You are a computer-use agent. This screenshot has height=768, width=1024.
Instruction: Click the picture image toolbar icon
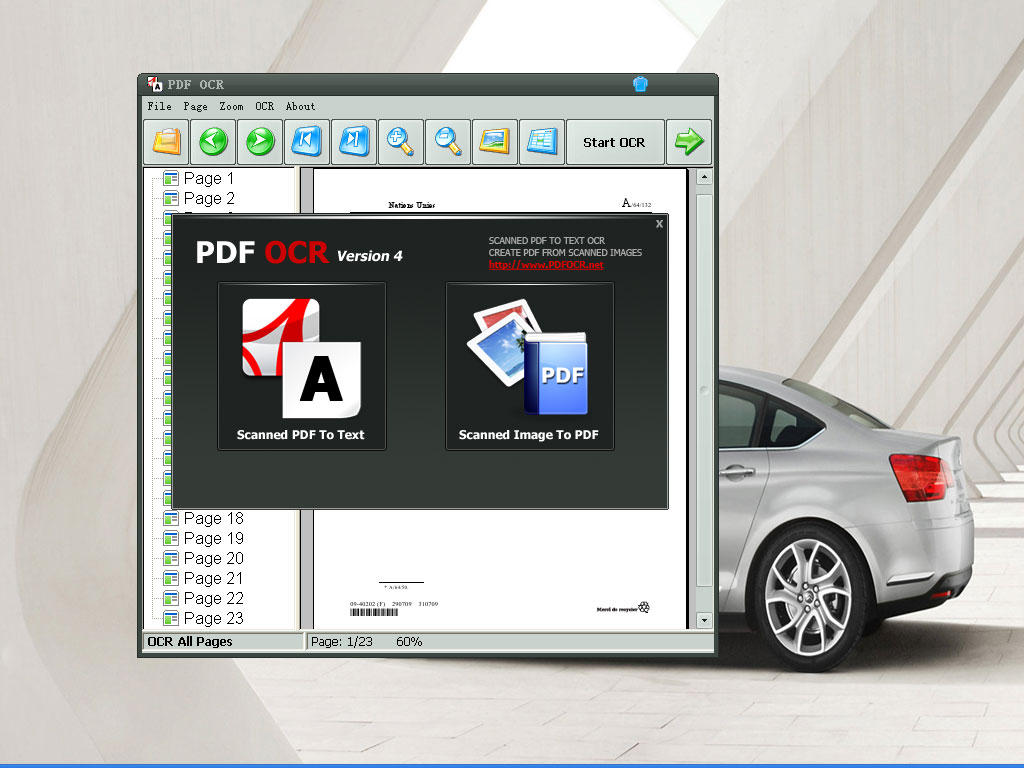[x=495, y=142]
